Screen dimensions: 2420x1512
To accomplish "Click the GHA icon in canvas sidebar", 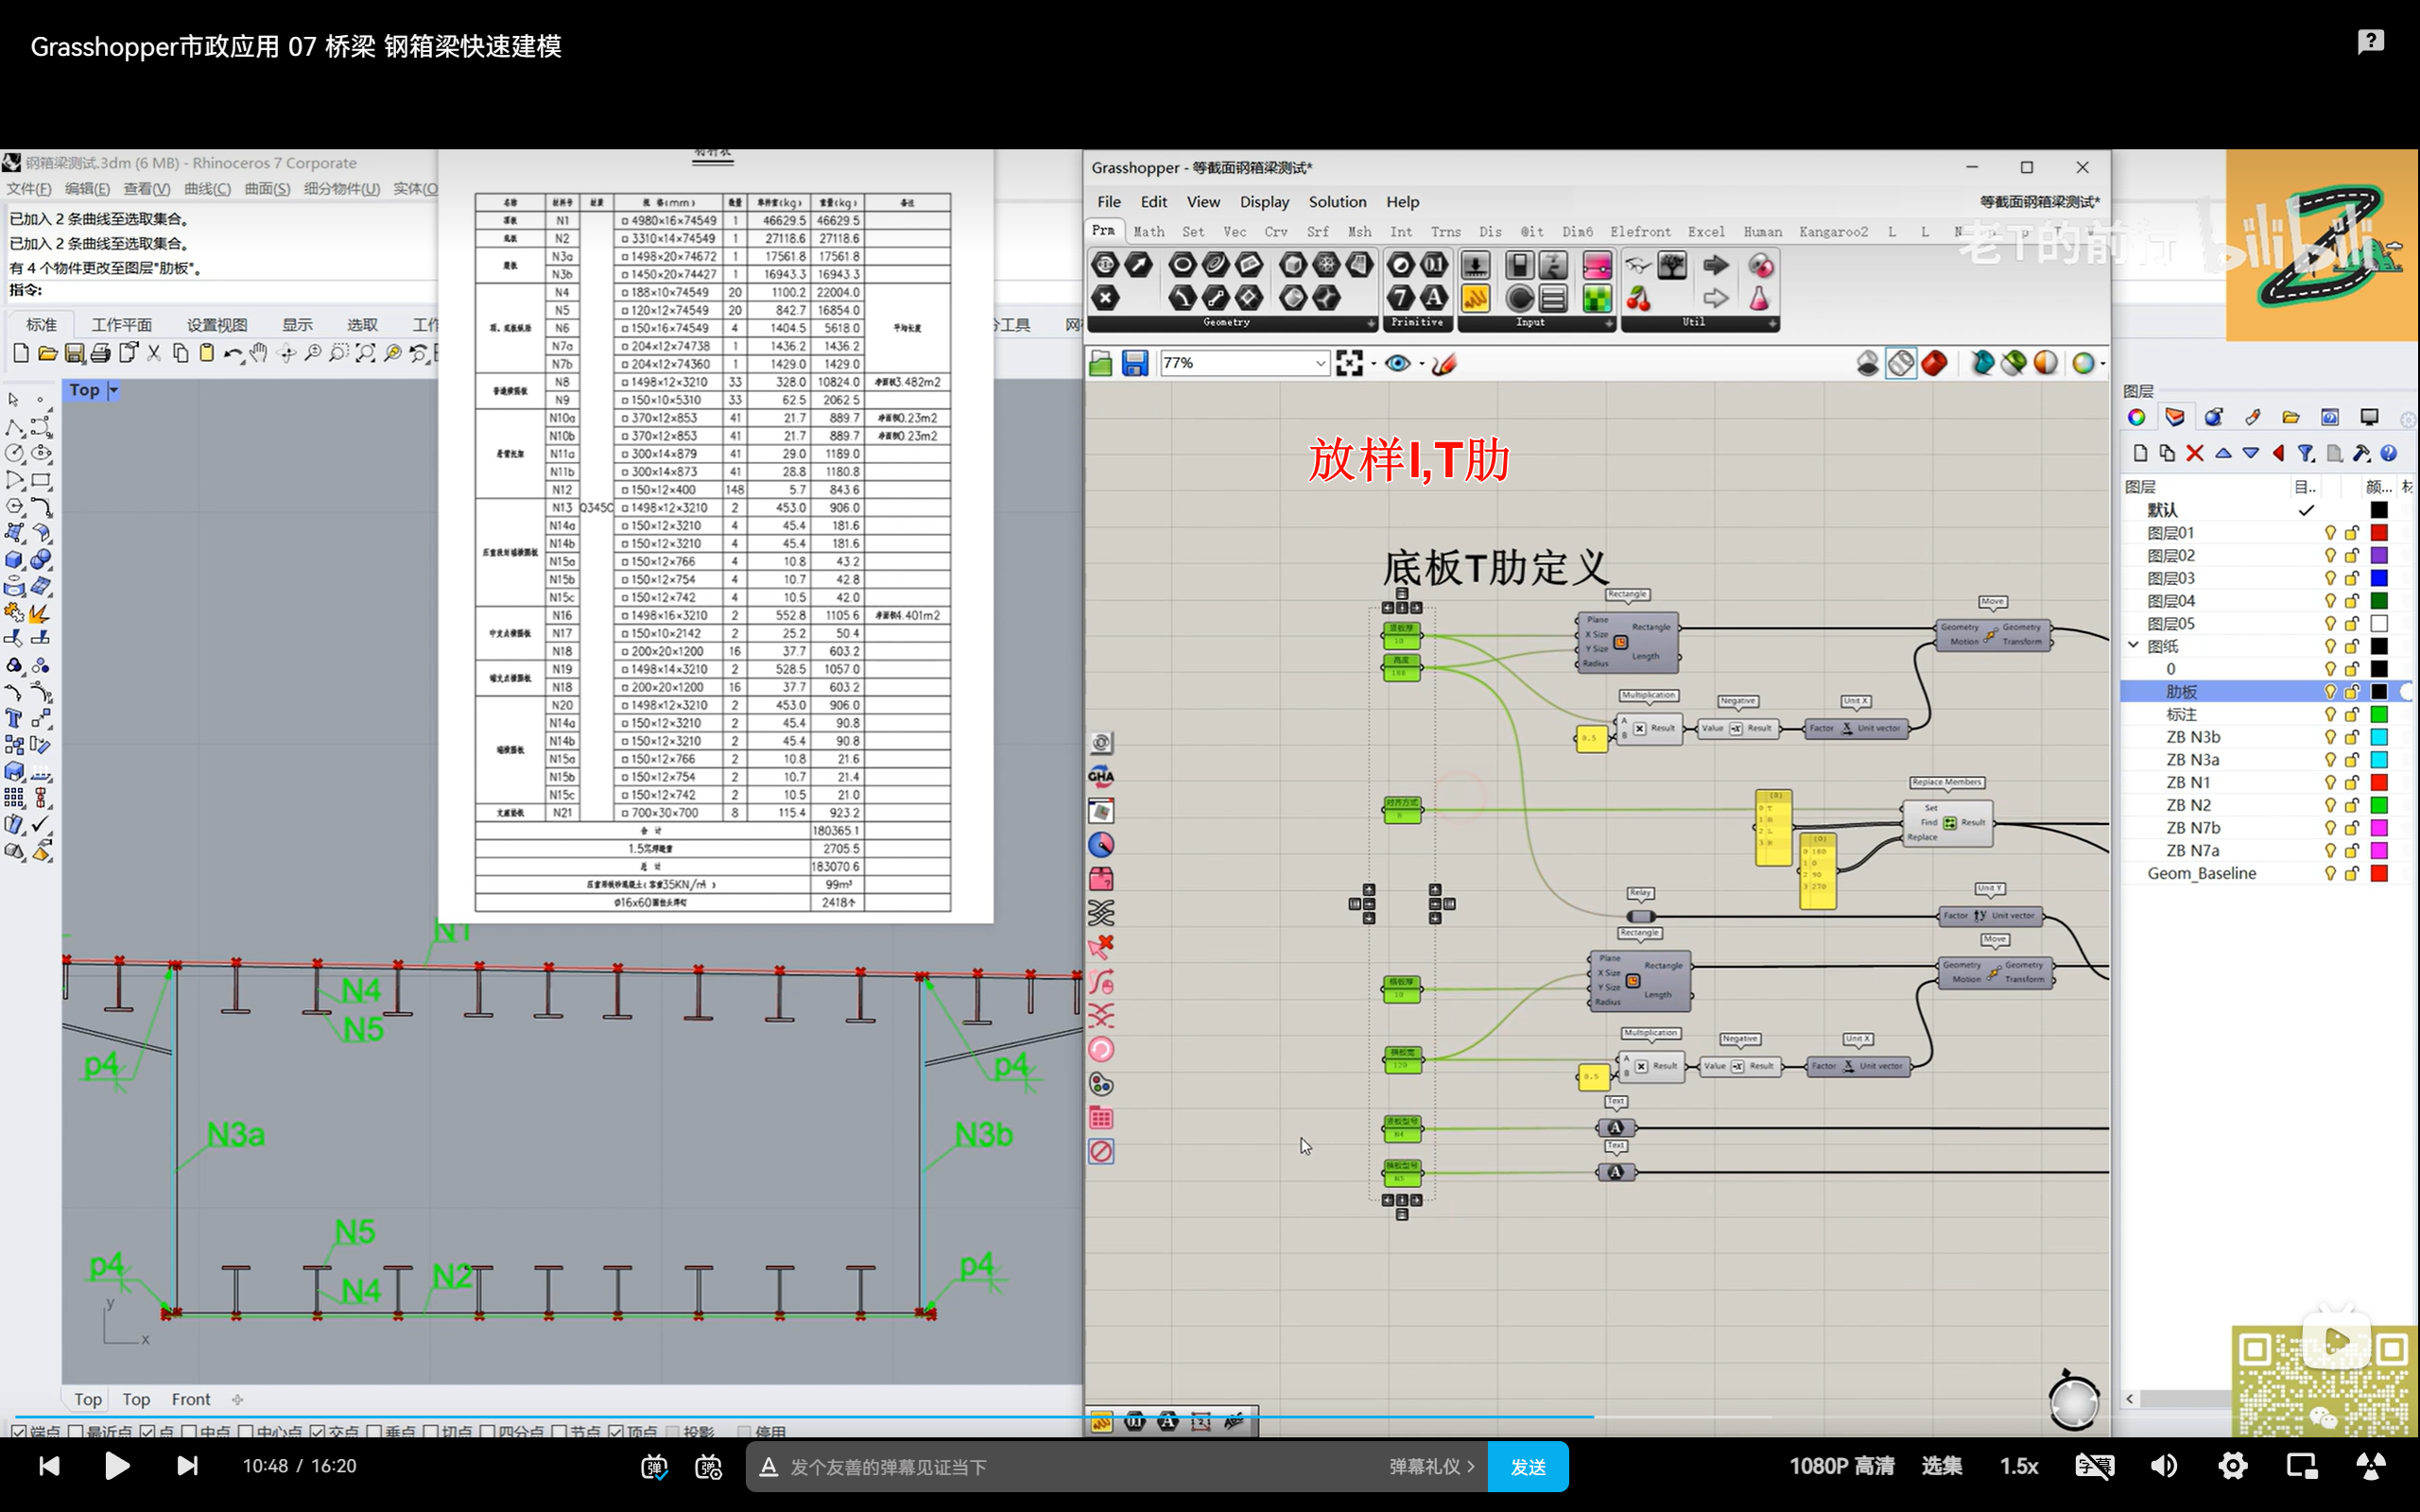I will [x=1101, y=776].
